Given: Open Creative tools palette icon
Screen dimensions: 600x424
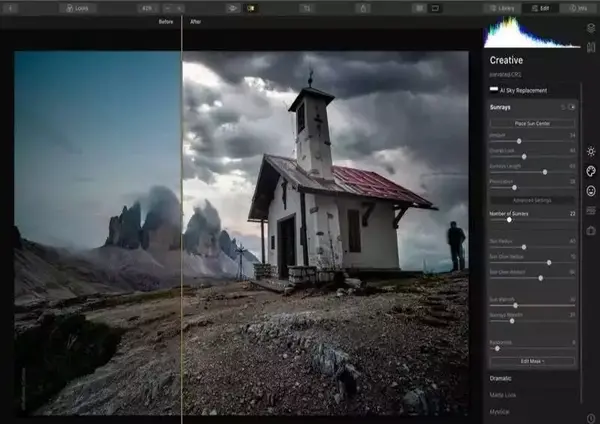Looking at the screenshot, I should pos(591,171).
